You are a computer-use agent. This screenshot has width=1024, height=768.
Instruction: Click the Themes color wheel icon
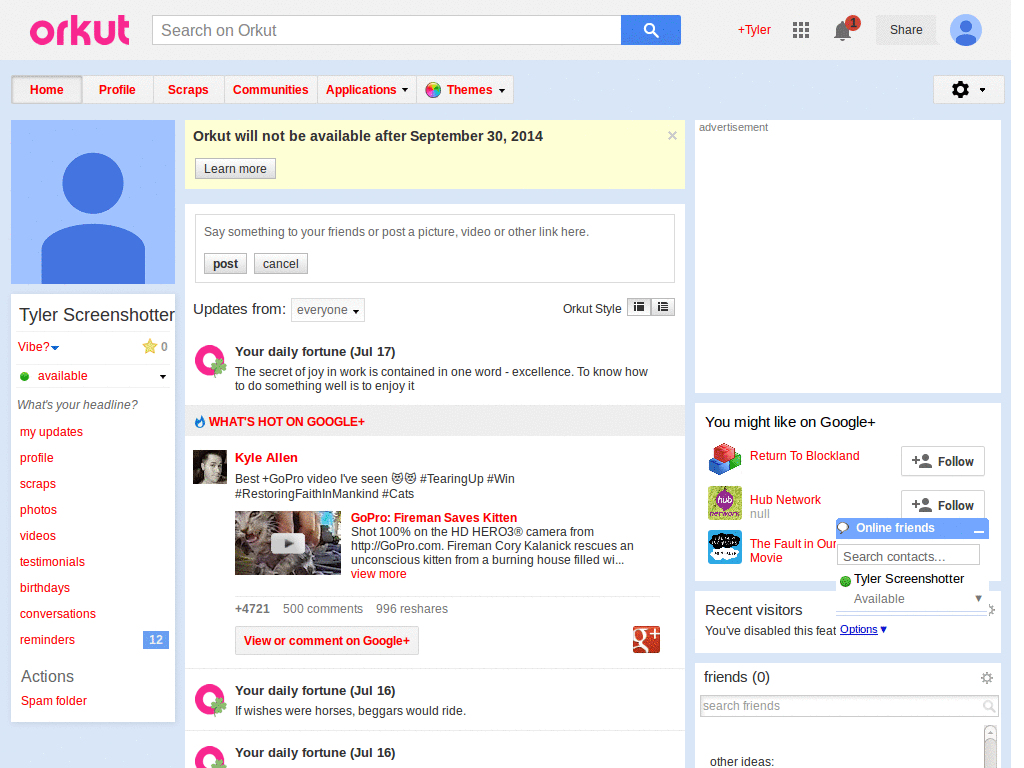click(432, 90)
